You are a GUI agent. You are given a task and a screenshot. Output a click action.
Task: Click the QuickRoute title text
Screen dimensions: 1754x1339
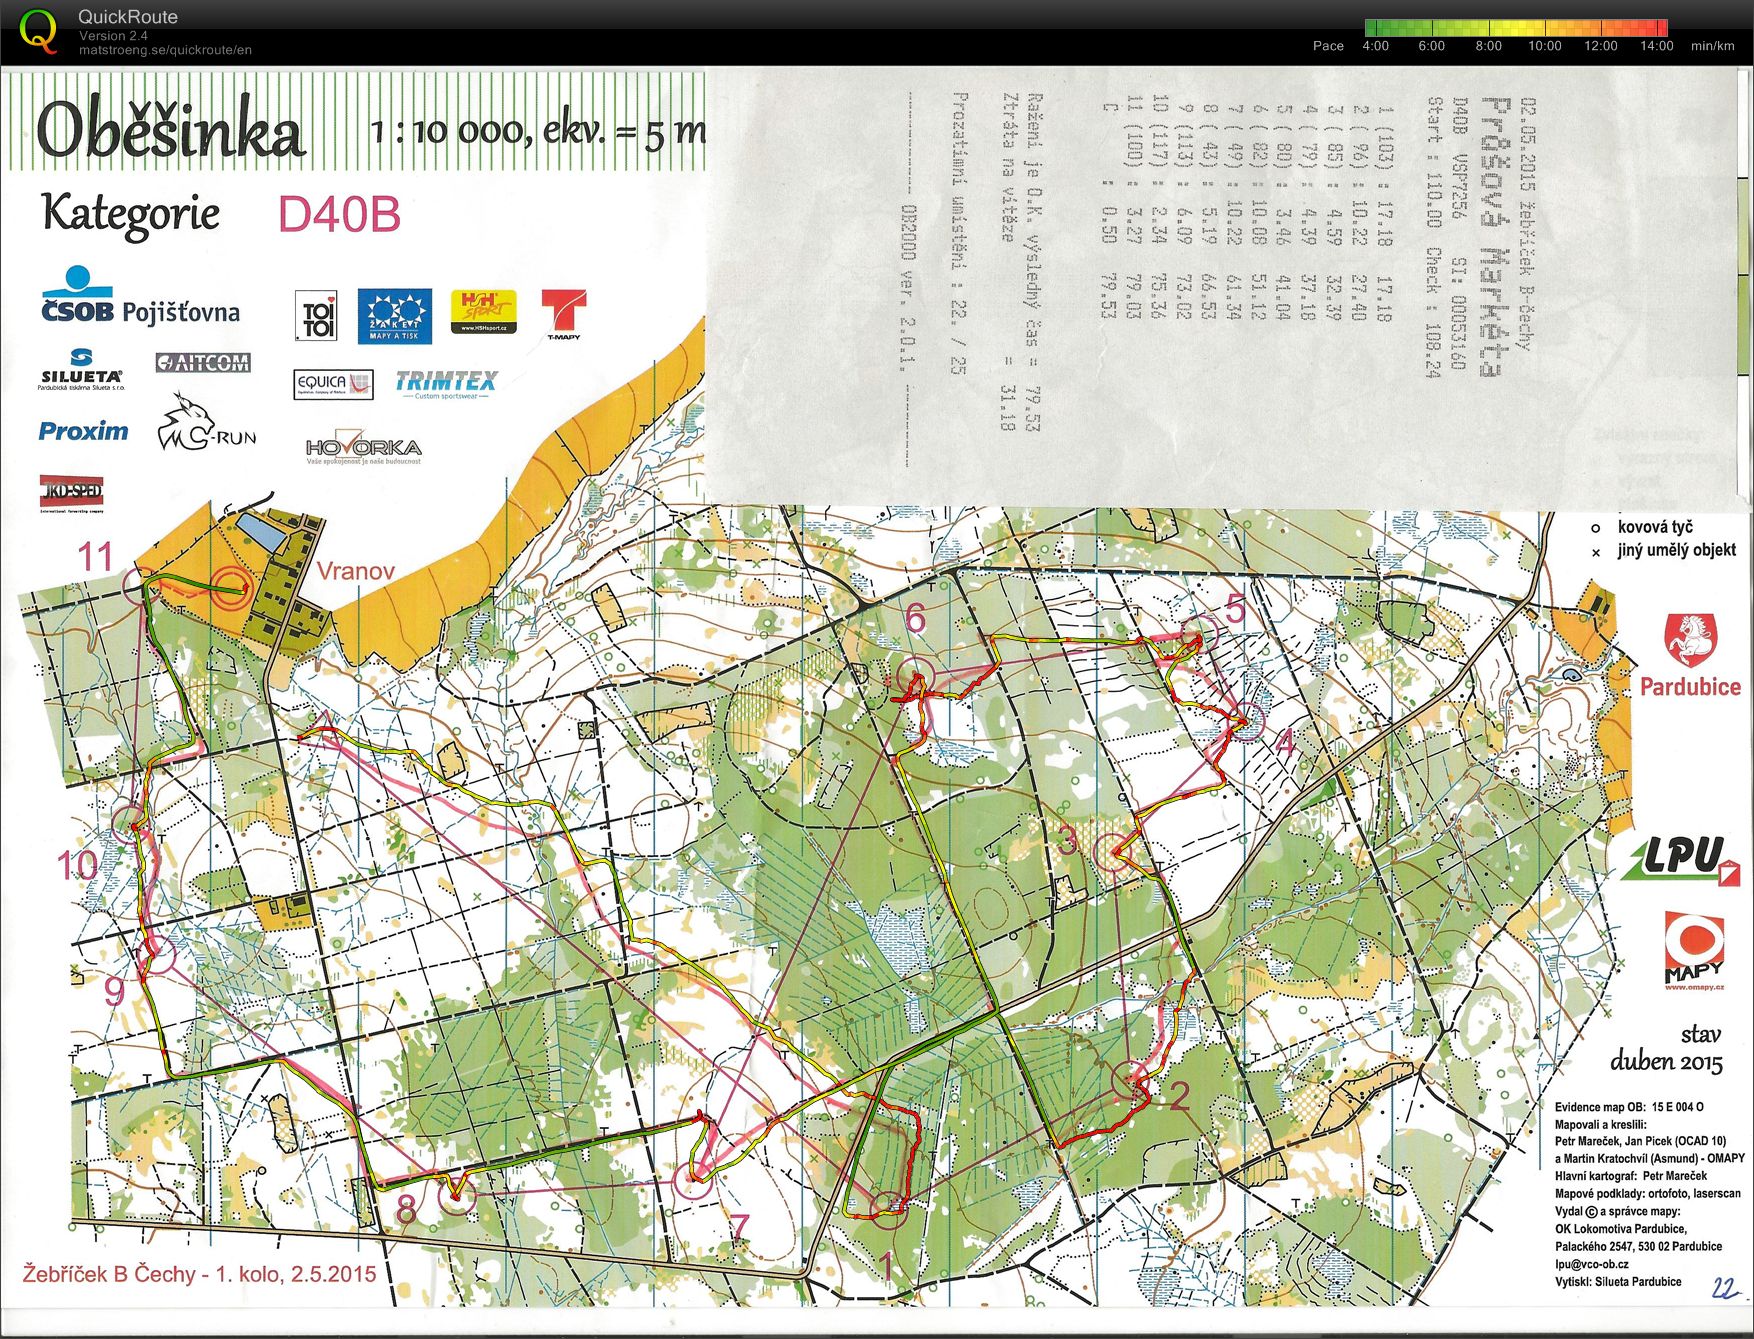pos(128,17)
